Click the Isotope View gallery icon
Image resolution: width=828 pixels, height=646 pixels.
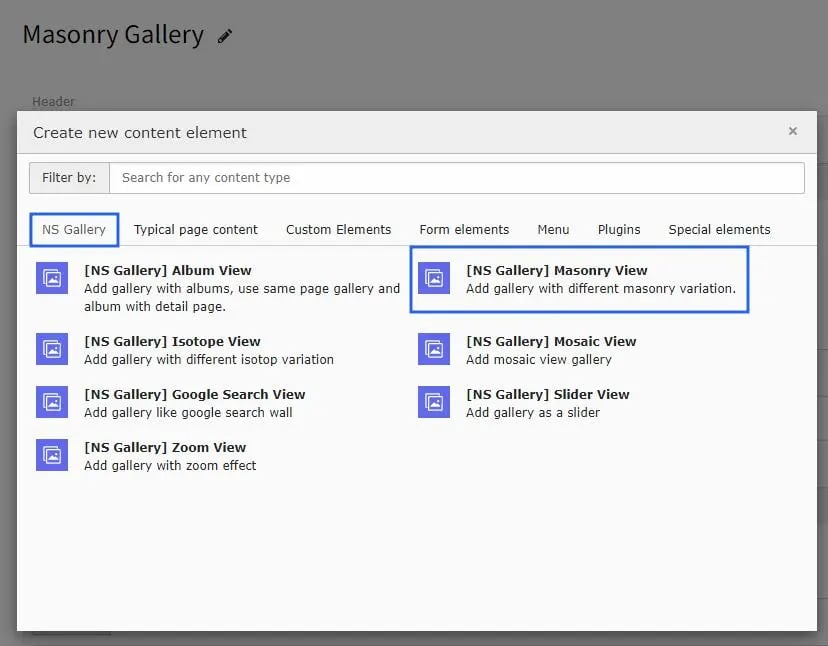click(x=52, y=349)
